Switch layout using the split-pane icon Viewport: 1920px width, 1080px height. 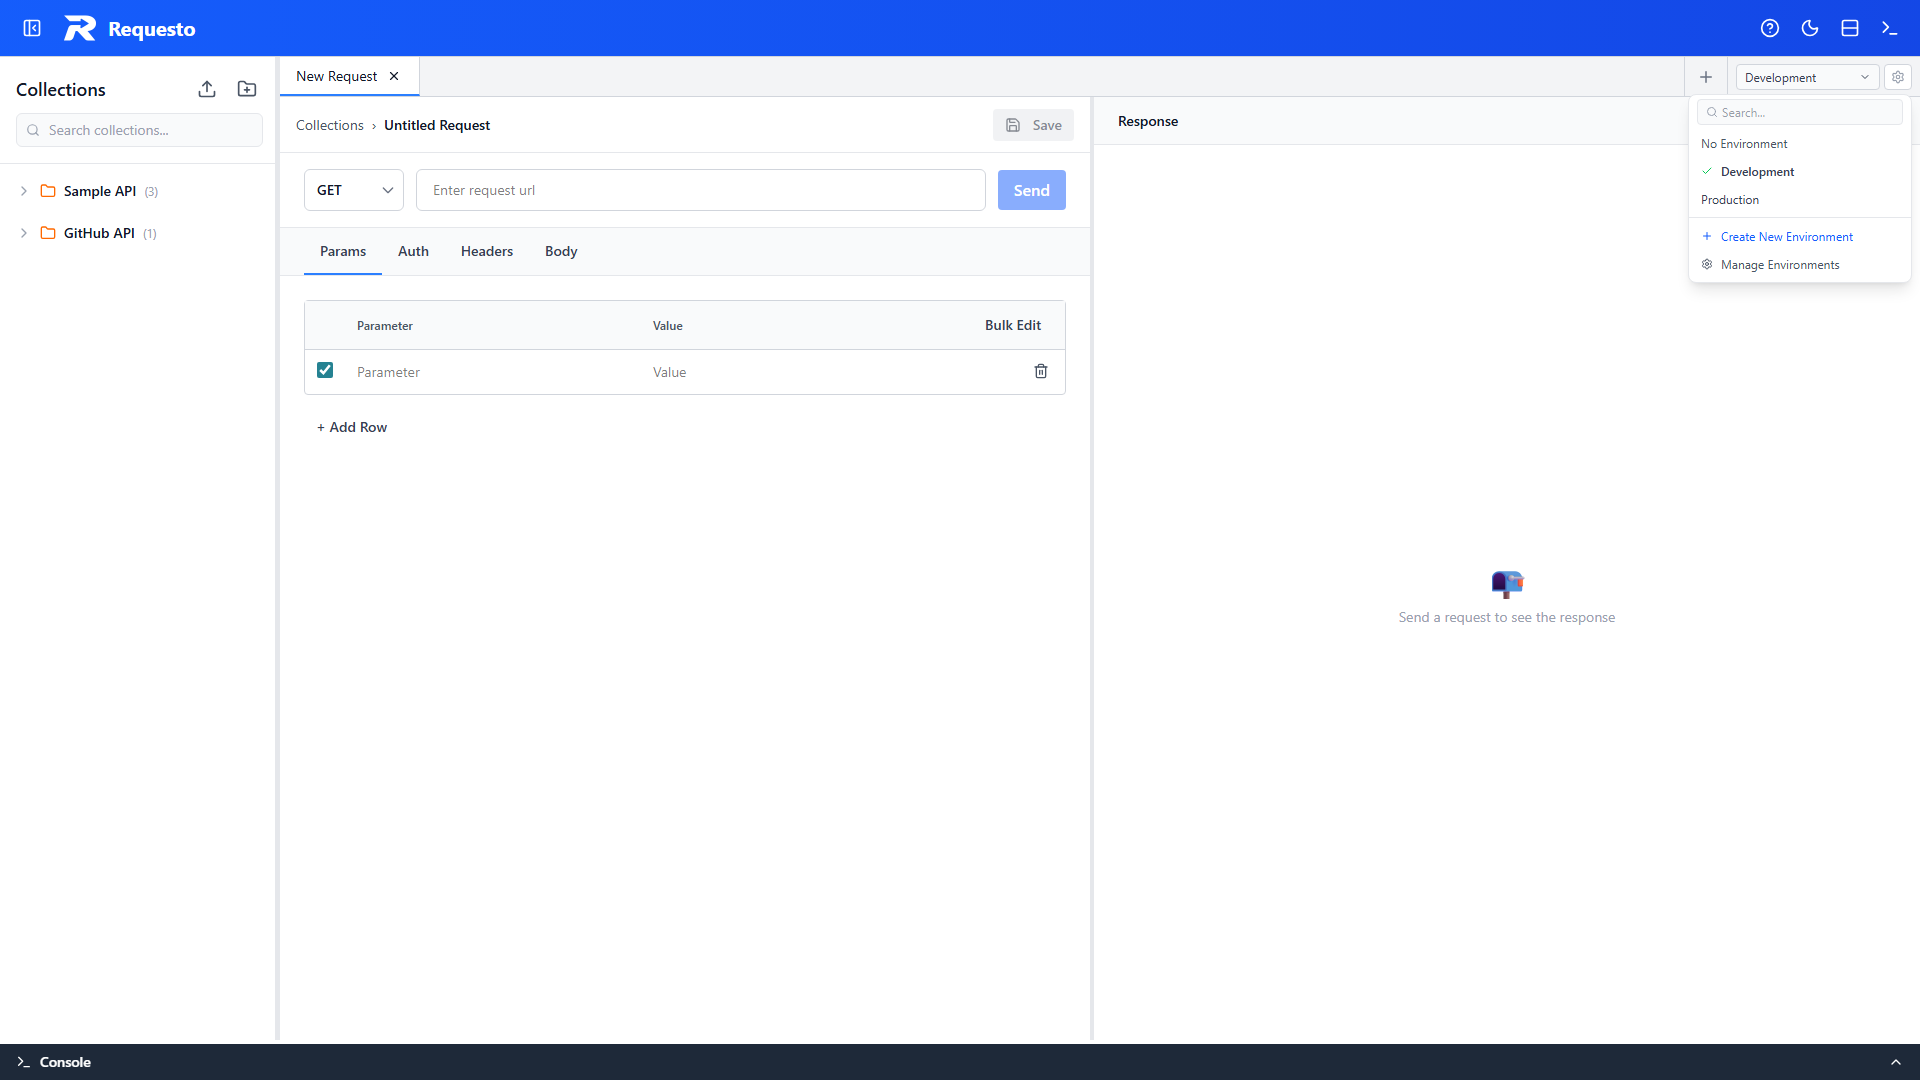1850,28
